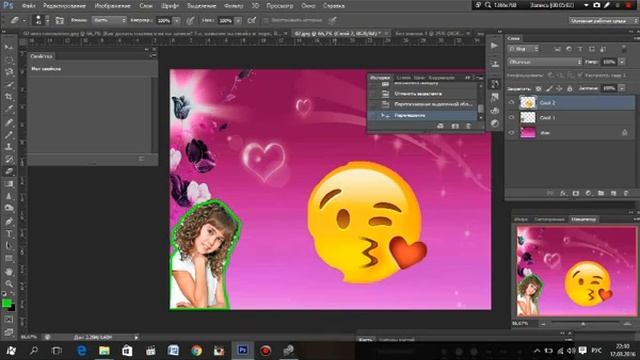Click add layer style fx icon
The width and height of the screenshot is (640, 360).
[x=563, y=193]
